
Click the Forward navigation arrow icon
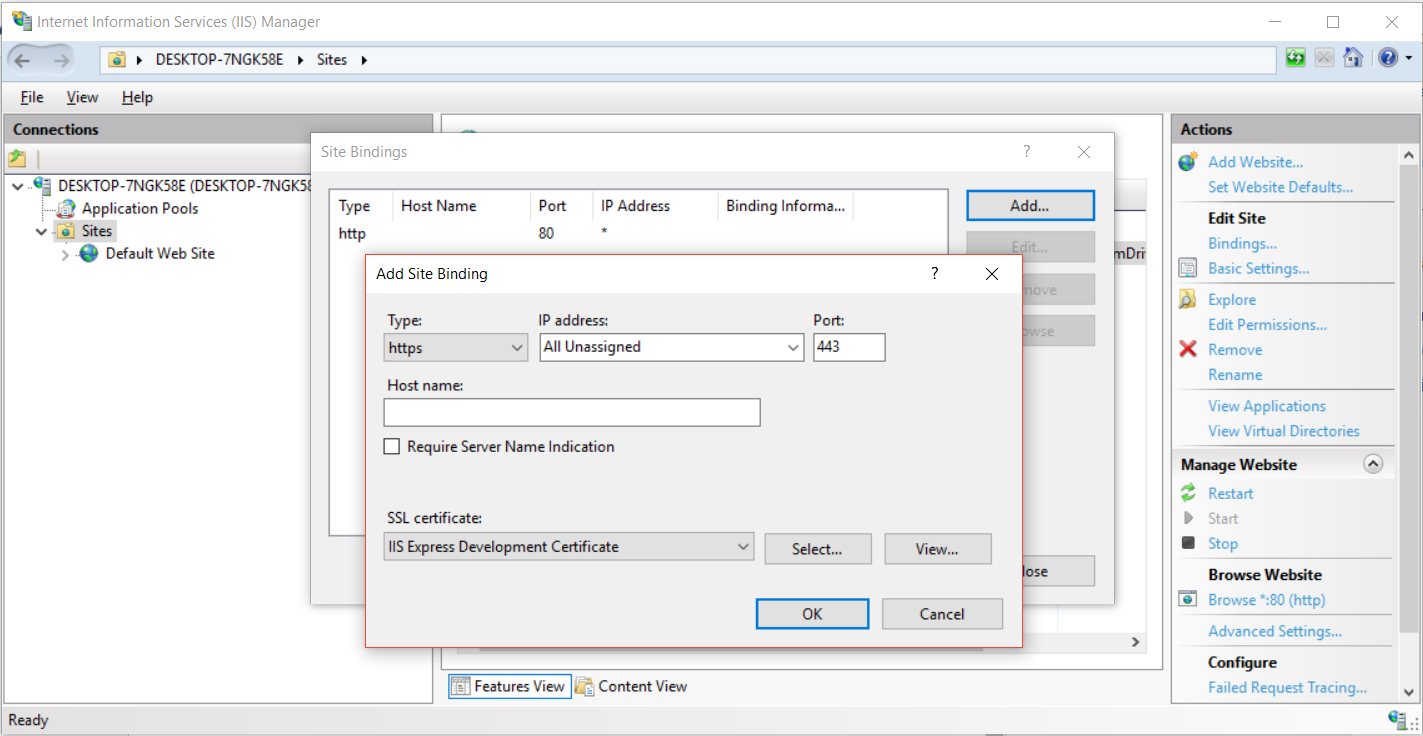click(62, 60)
